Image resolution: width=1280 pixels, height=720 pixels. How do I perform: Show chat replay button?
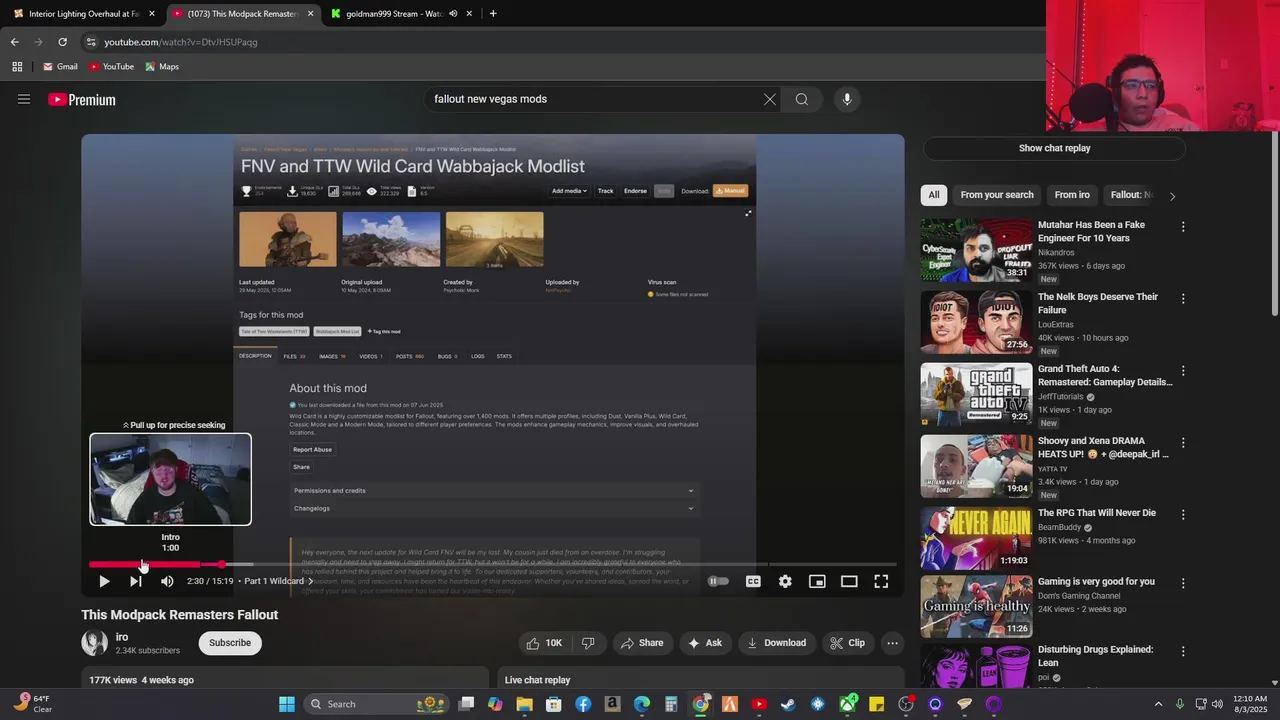coord(1054,148)
